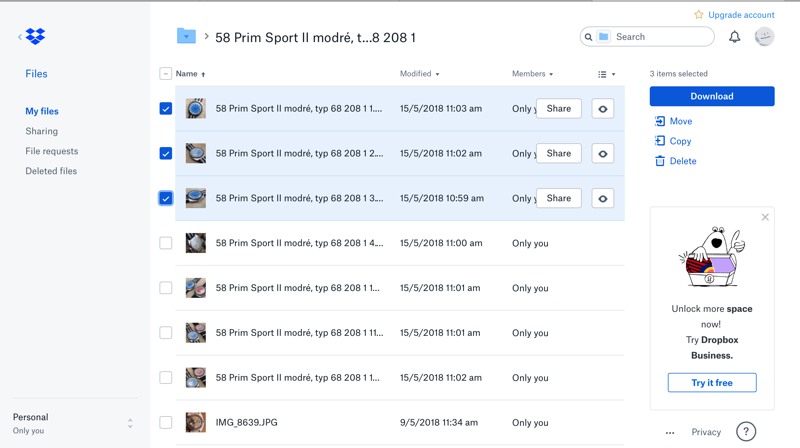Collapse sidebar with the back chevron
The height and width of the screenshot is (448, 800).
point(20,37)
